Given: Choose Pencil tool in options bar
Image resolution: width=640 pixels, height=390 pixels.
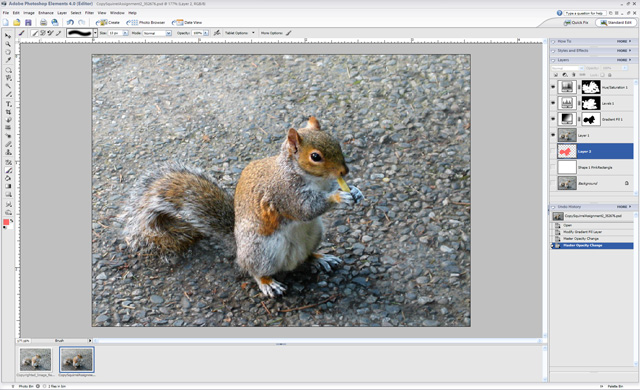Looking at the screenshot, I should pyautogui.click(x=58, y=33).
